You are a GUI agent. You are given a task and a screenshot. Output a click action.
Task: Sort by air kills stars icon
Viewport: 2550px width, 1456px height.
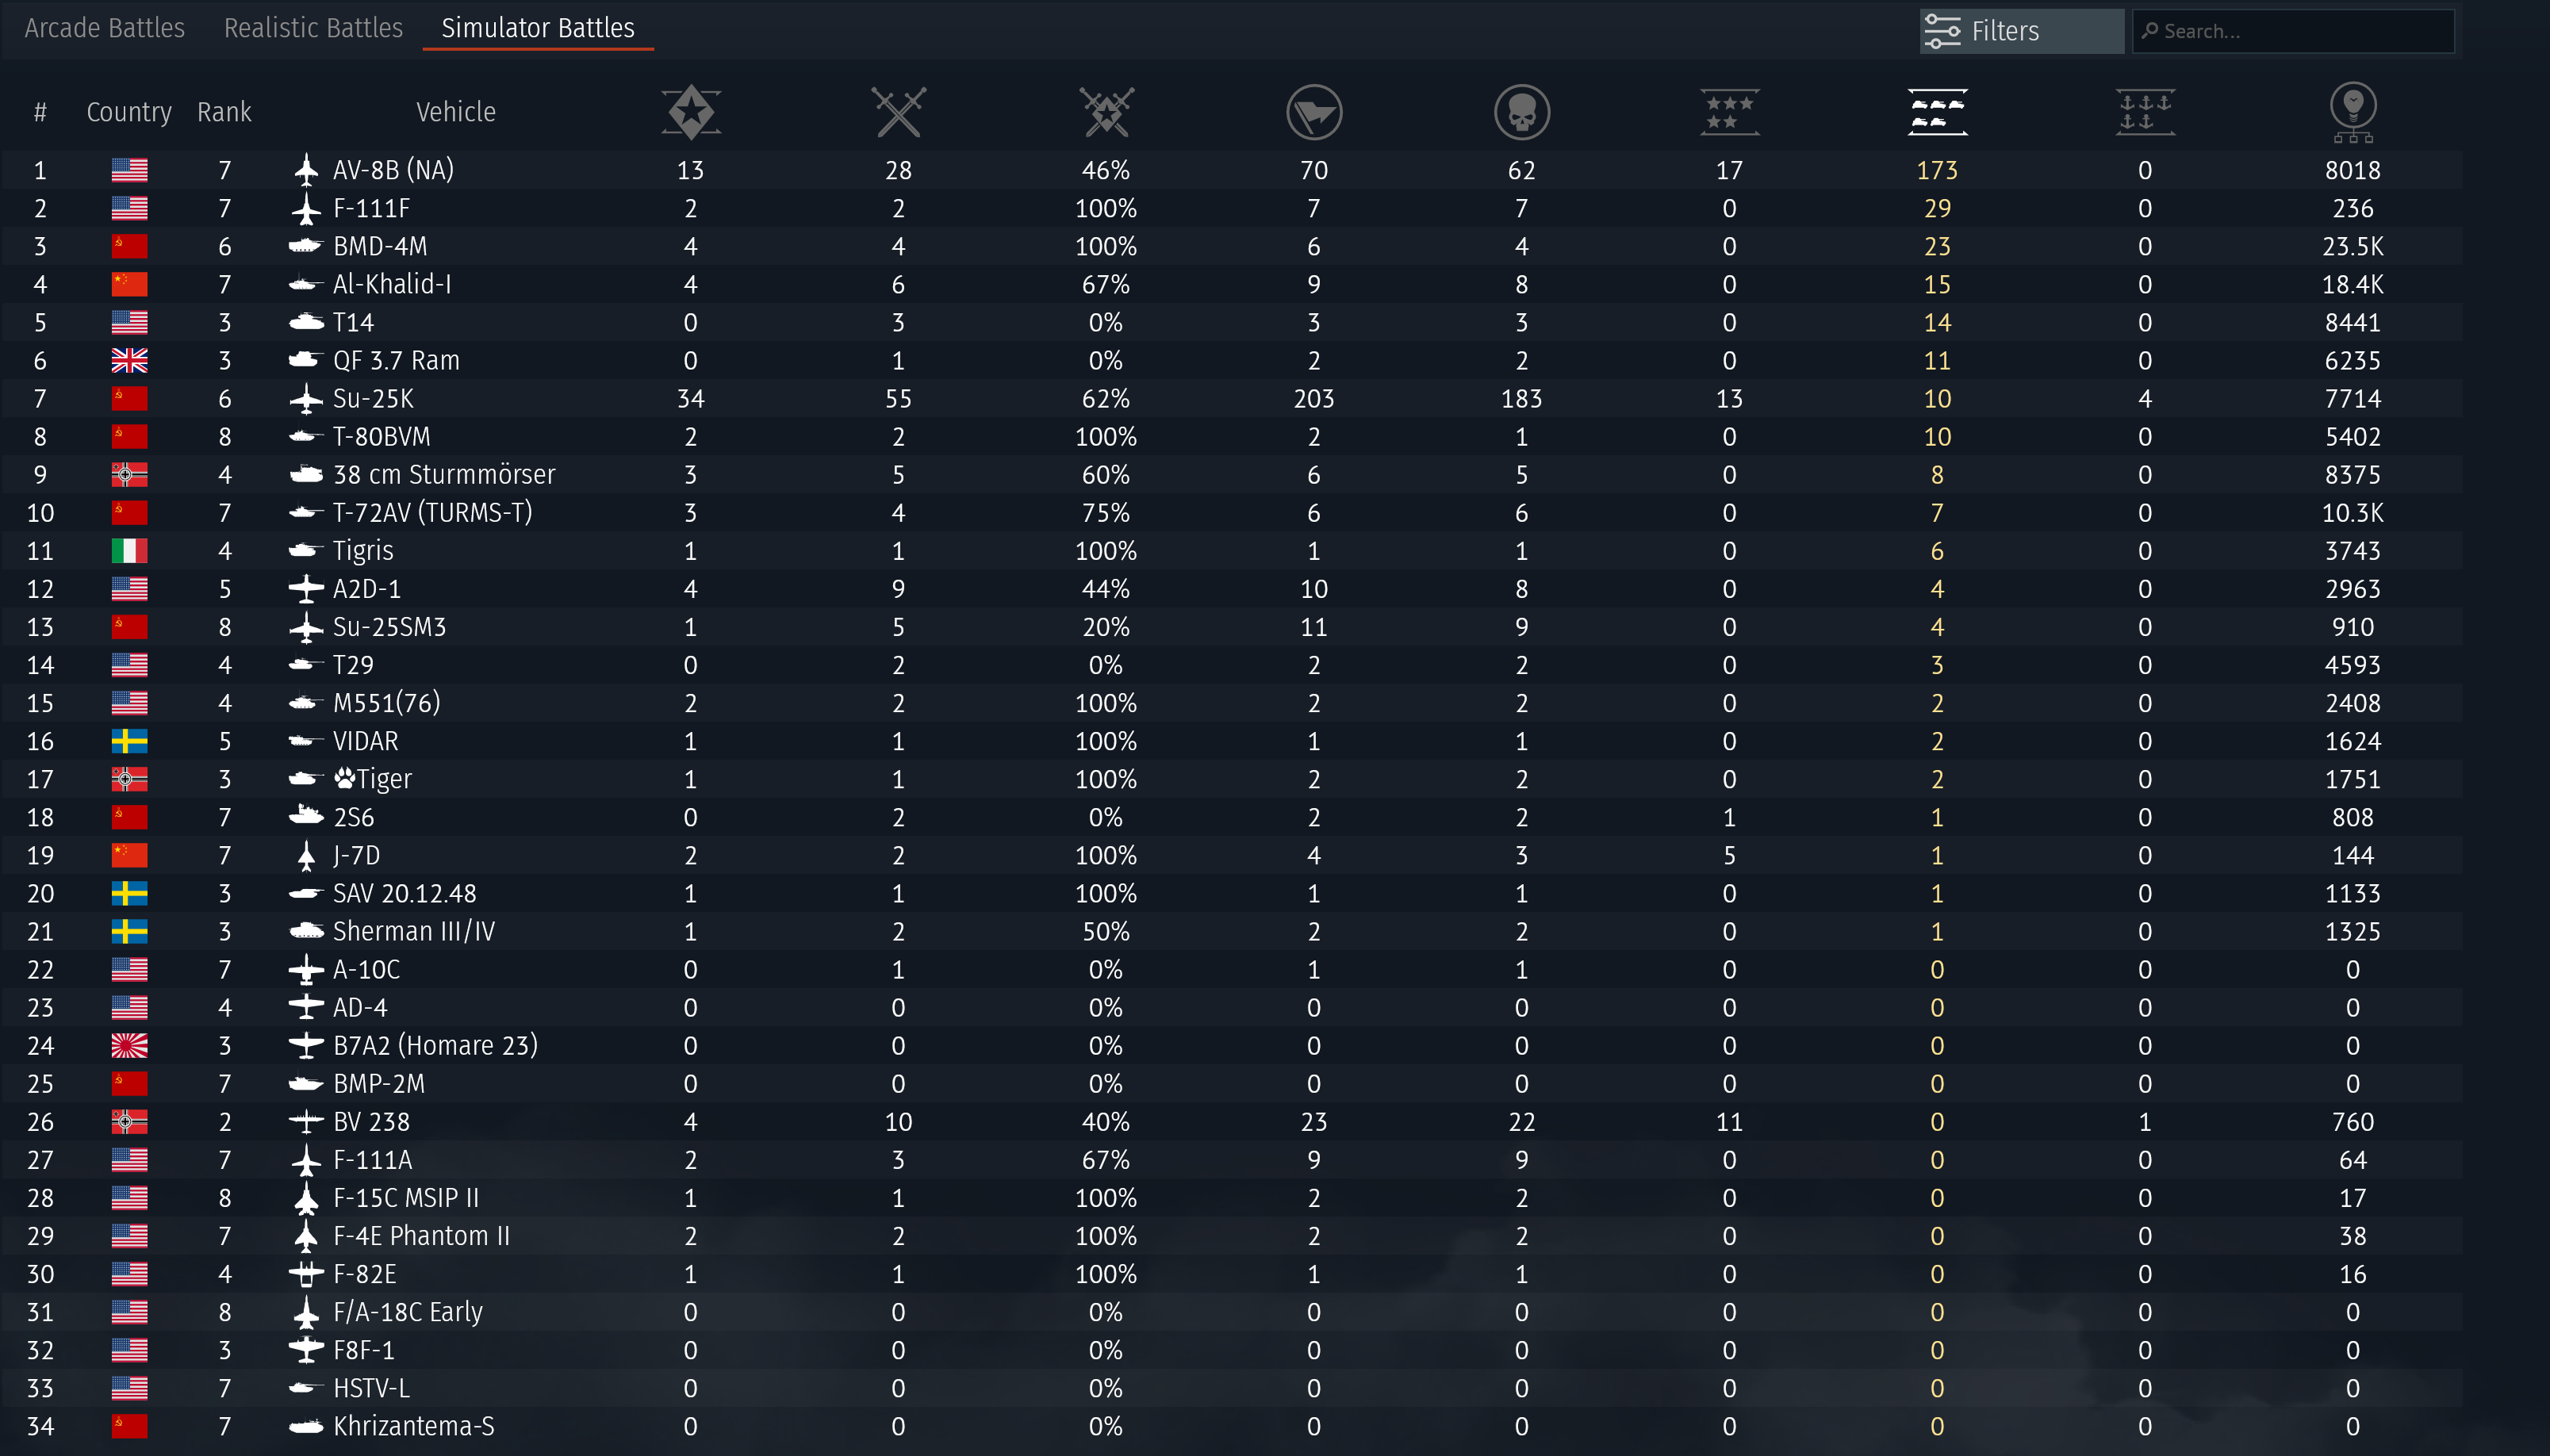[x=1729, y=112]
